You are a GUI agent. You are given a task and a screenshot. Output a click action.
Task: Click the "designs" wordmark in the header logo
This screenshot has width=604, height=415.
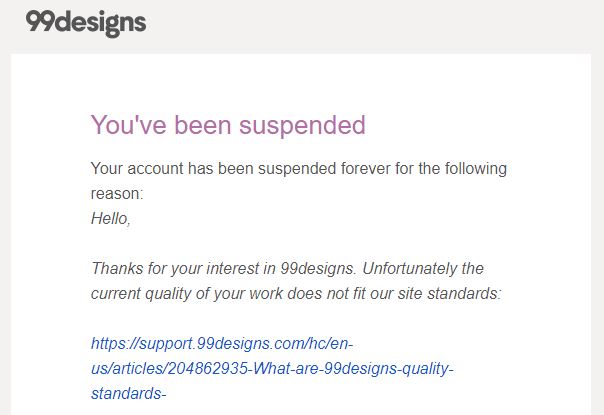point(100,24)
